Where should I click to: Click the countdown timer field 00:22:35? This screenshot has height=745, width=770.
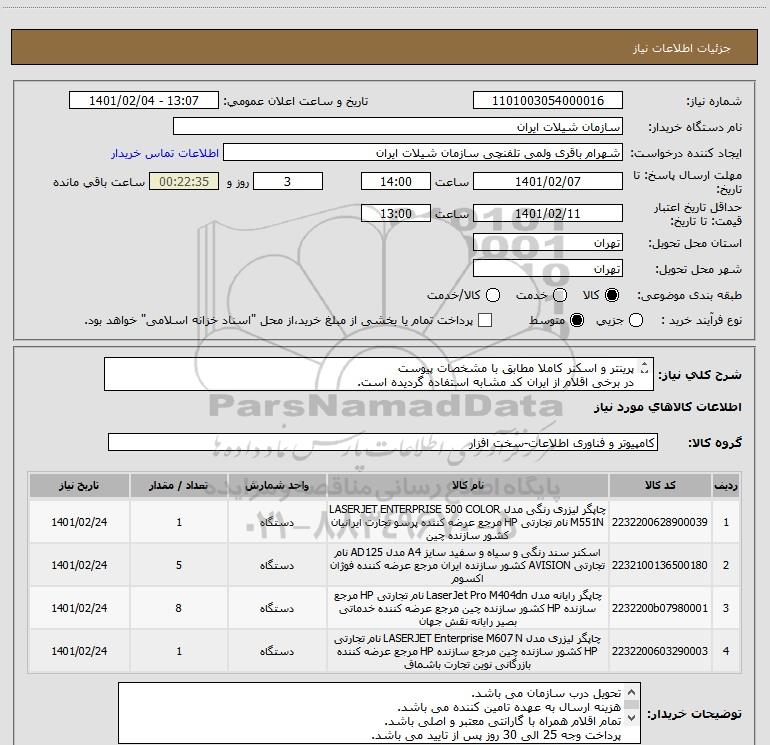pyautogui.click(x=184, y=181)
